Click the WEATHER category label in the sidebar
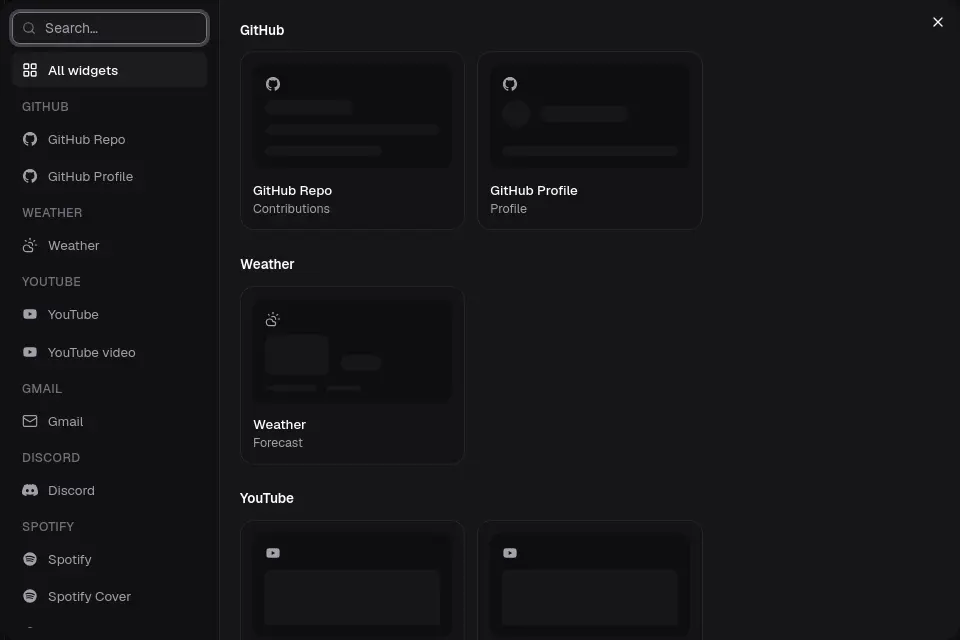 pos(52,213)
